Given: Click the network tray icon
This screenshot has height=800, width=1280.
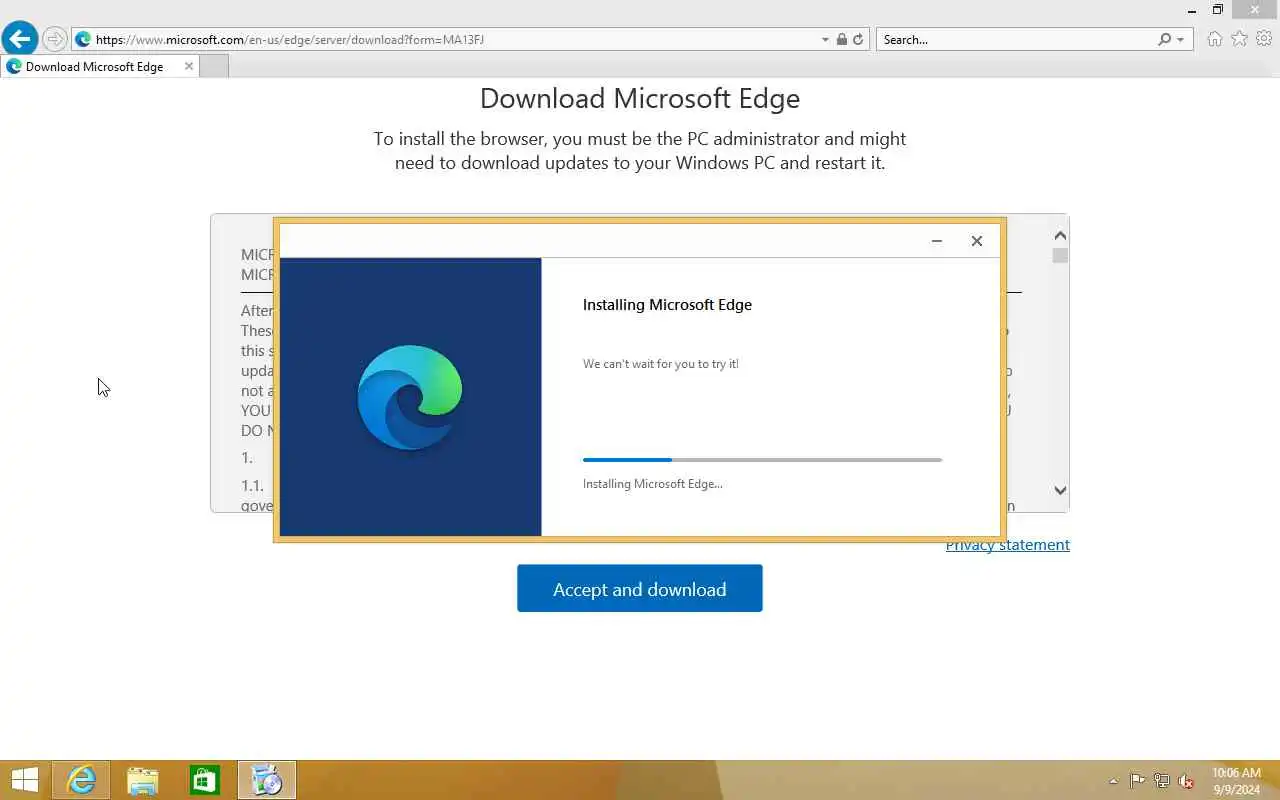Looking at the screenshot, I should (1162, 780).
